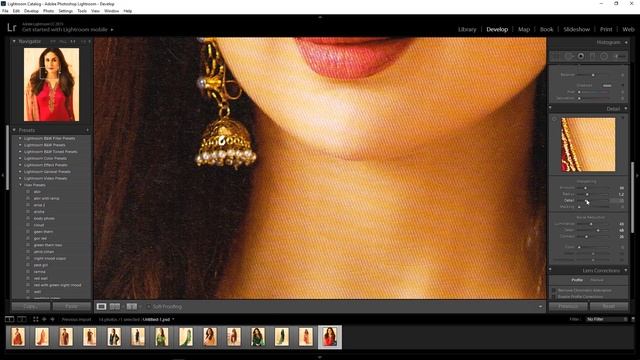Apply the 'green them' preset
This screenshot has width=640, height=360.
[43, 231]
